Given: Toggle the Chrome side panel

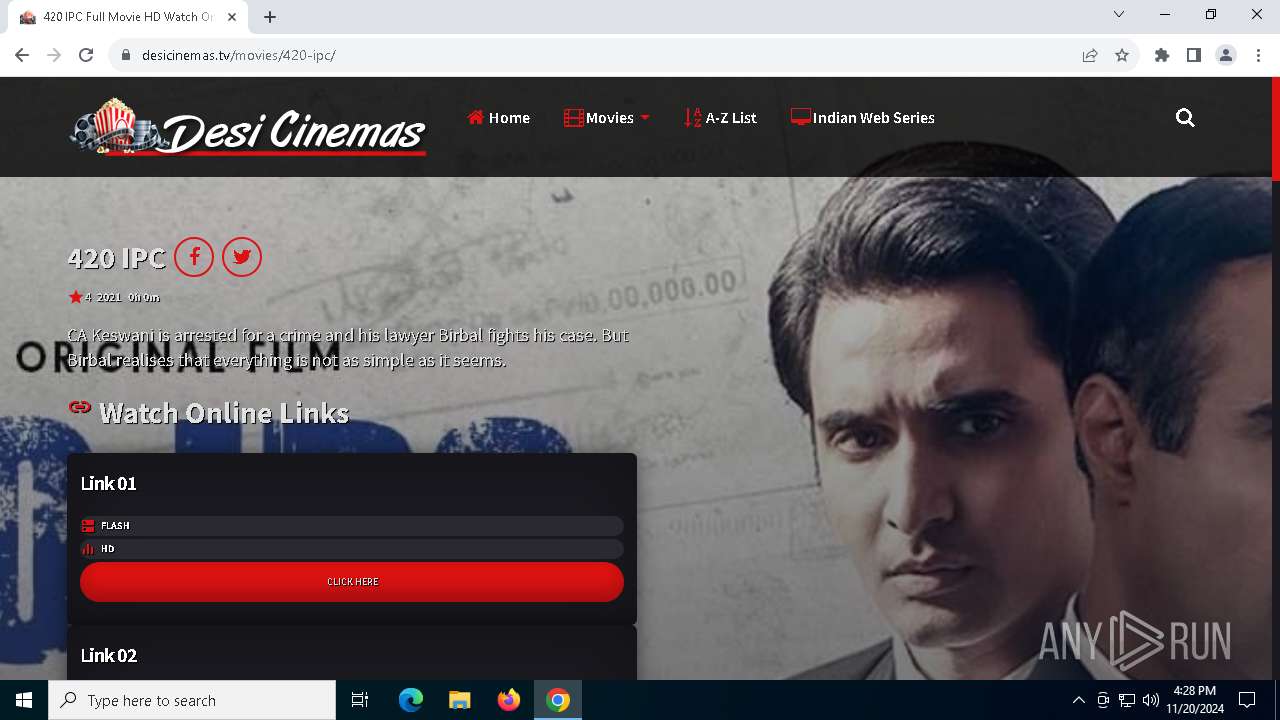Looking at the screenshot, I should [x=1194, y=55].
